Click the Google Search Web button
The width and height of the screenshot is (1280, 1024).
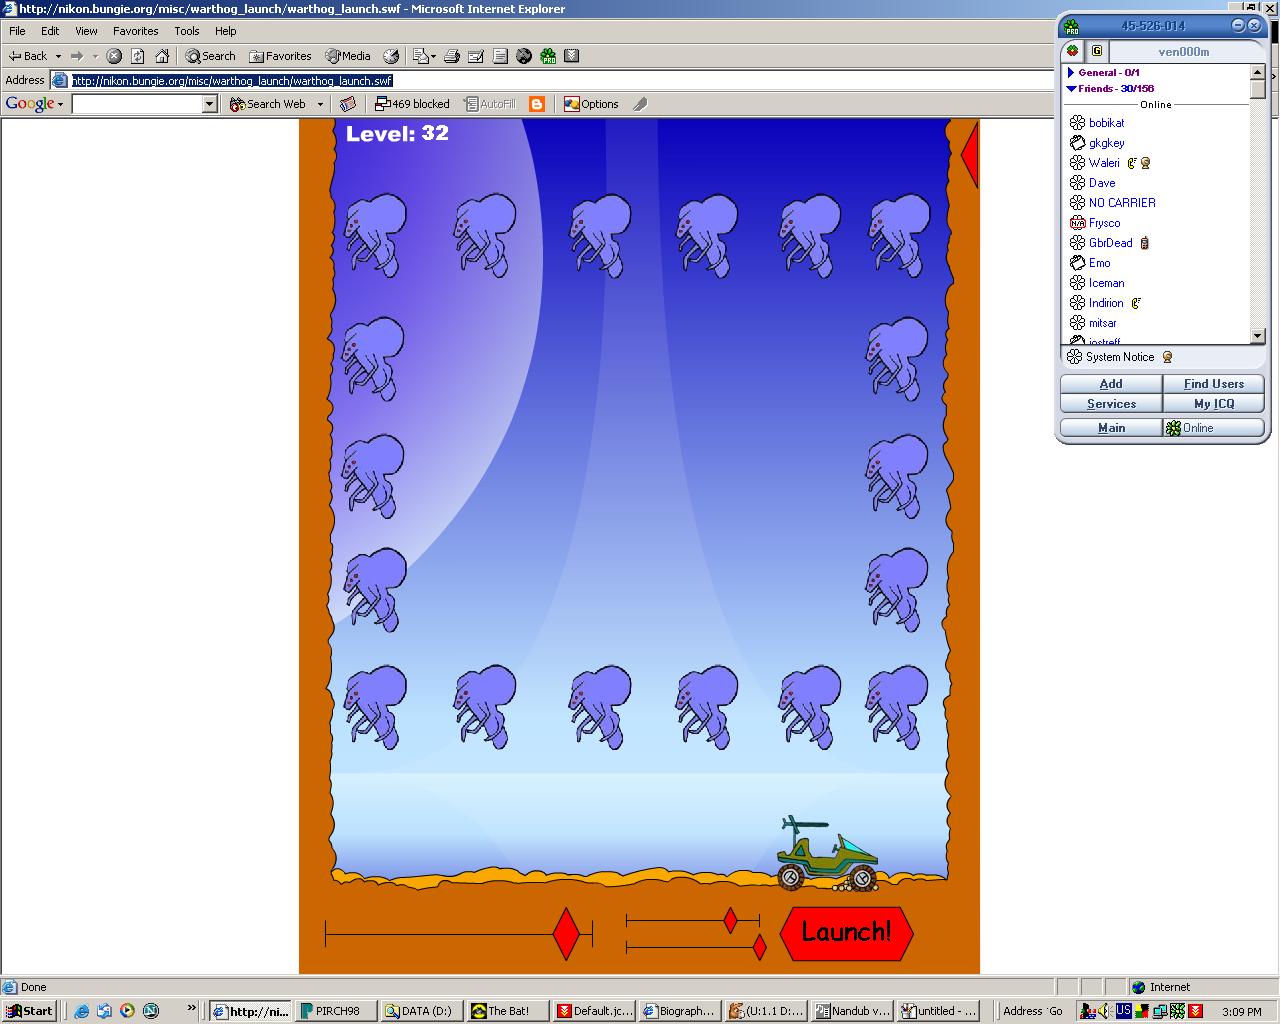coord(268,104)
